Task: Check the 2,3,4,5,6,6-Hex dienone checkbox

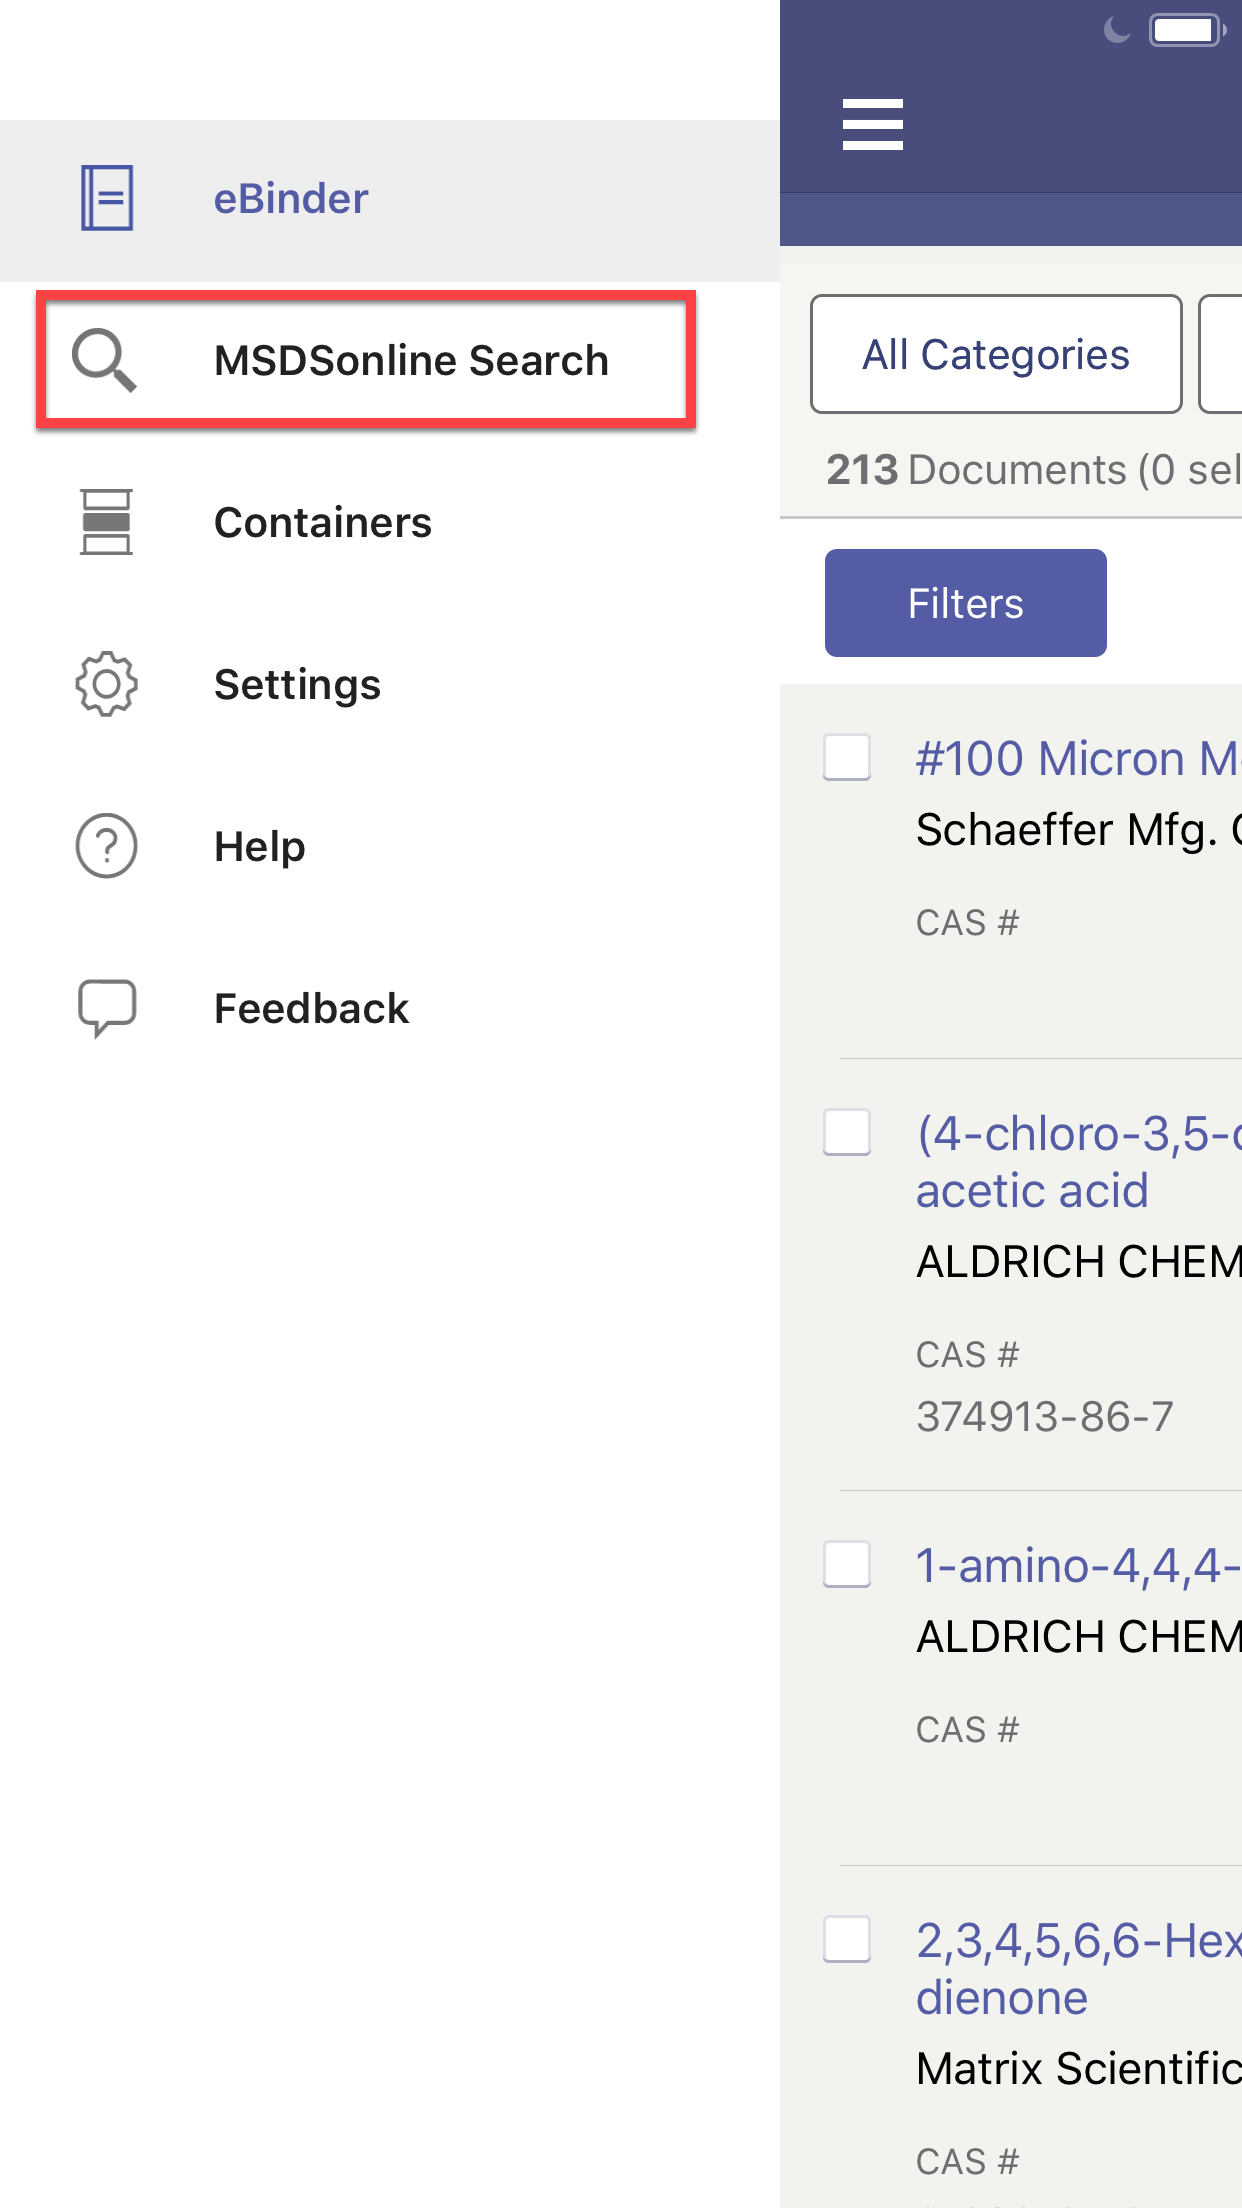Action: point(847,1939)
